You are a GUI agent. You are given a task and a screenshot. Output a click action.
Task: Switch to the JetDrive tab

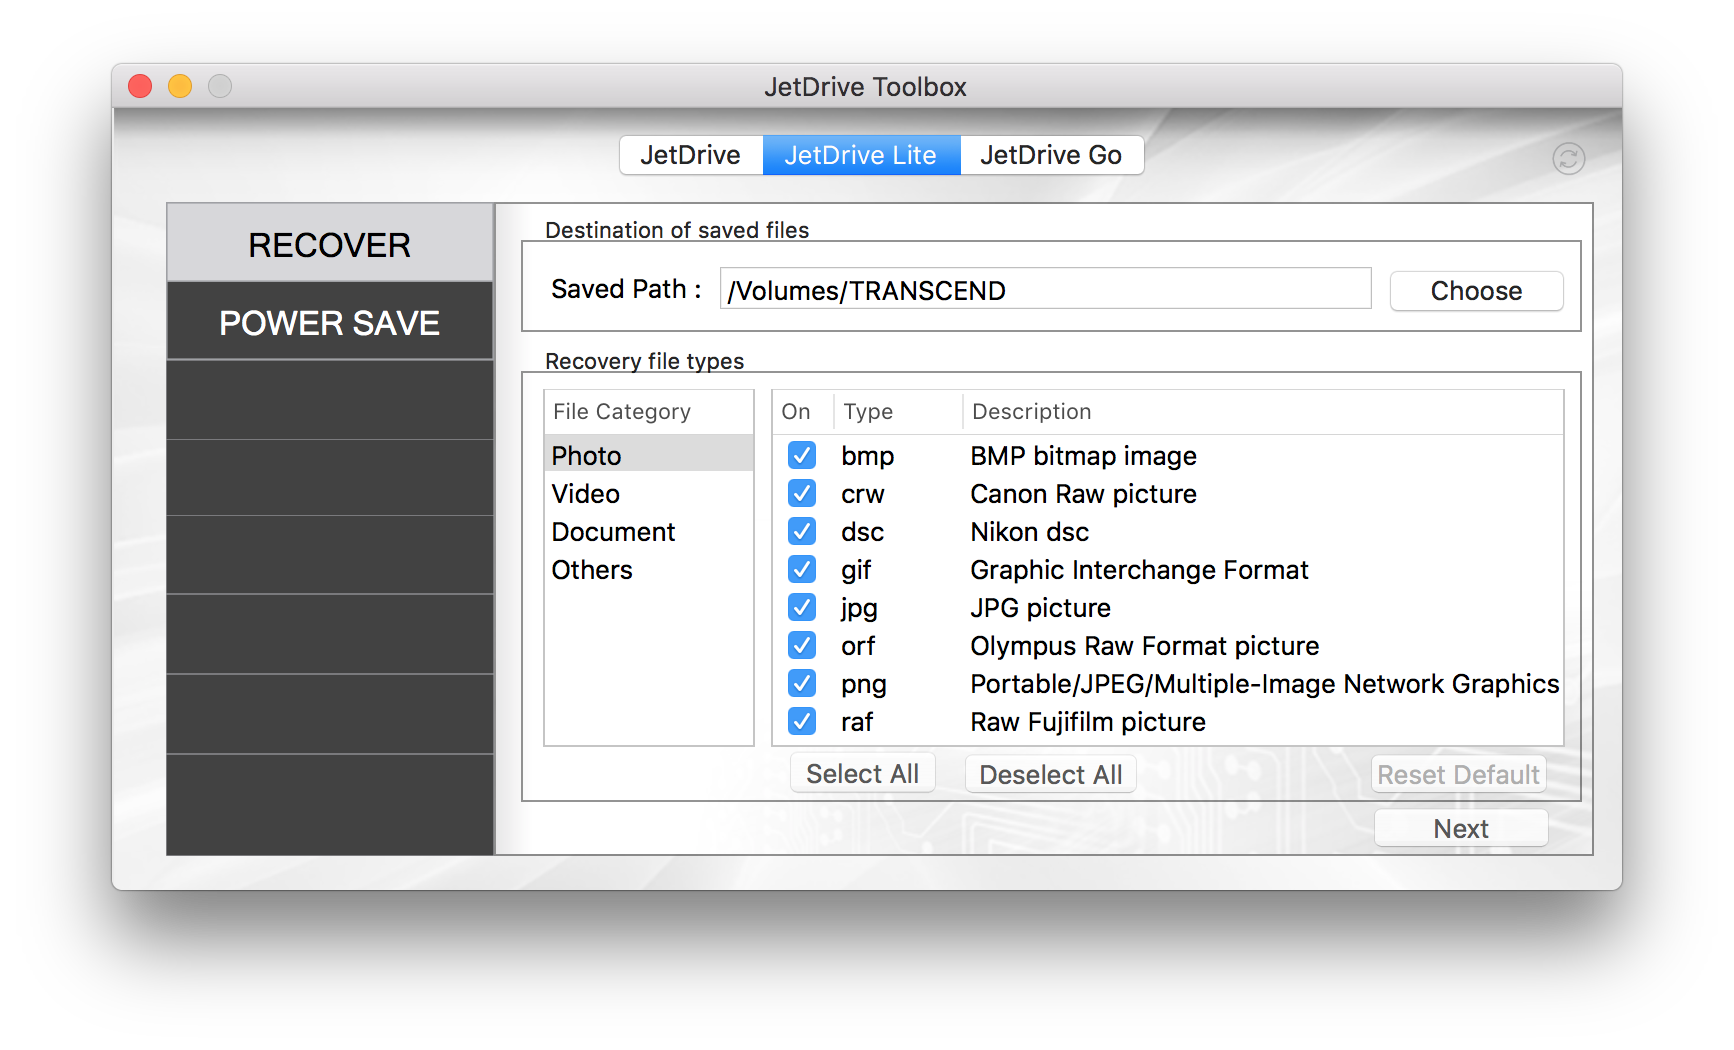click(691, 155)
